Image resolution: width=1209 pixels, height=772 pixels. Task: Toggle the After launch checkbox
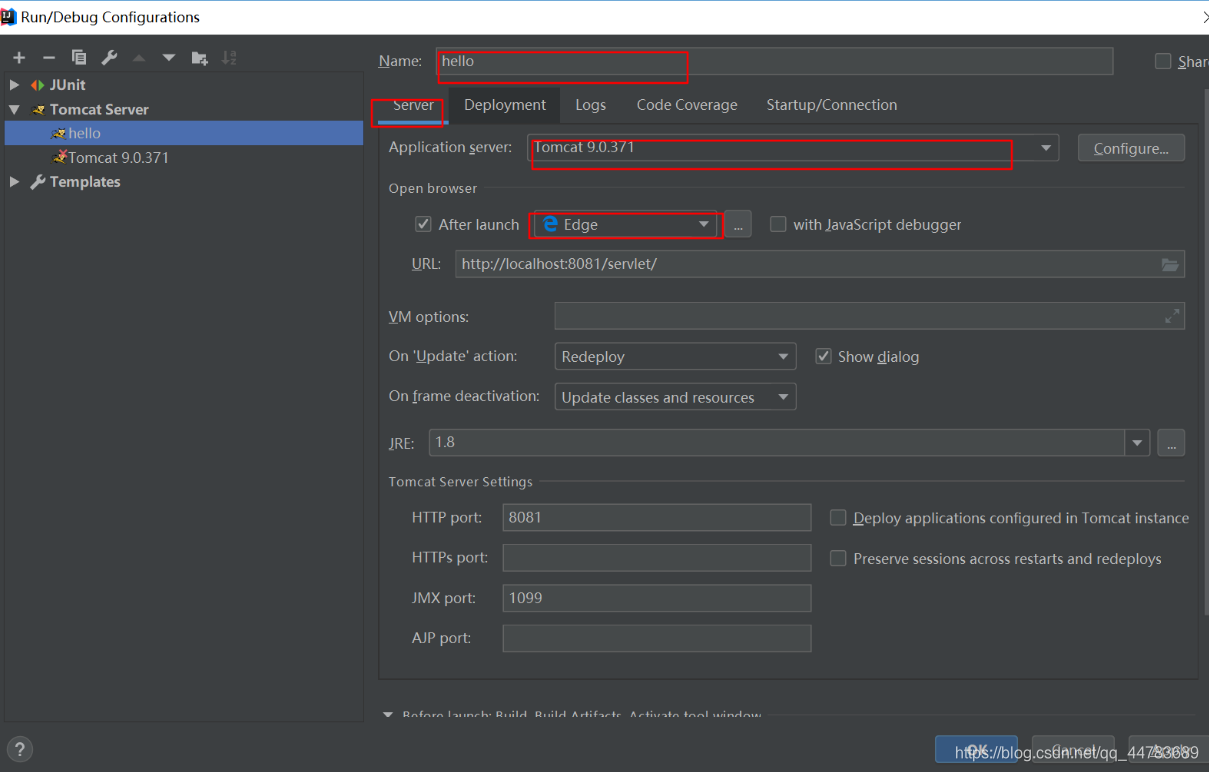(423, 225)
